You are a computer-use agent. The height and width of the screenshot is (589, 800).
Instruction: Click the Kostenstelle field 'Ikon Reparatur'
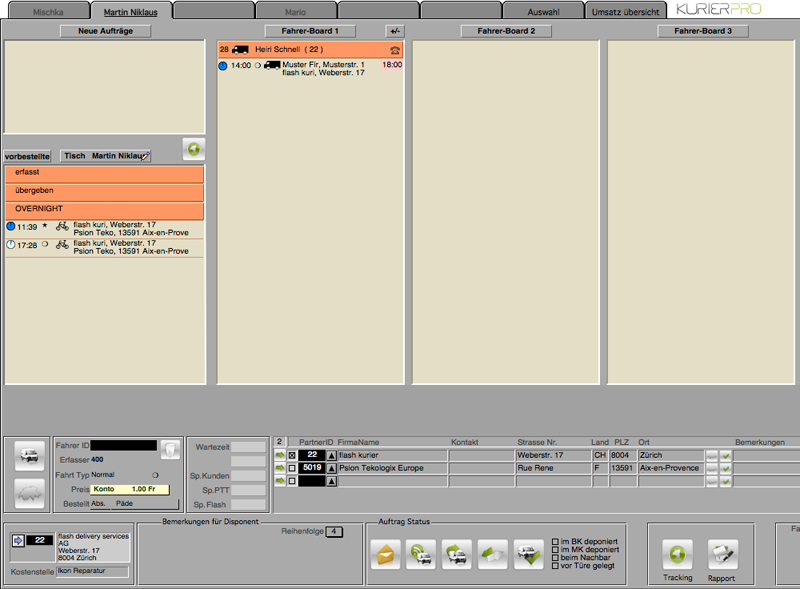pos(92,572)
